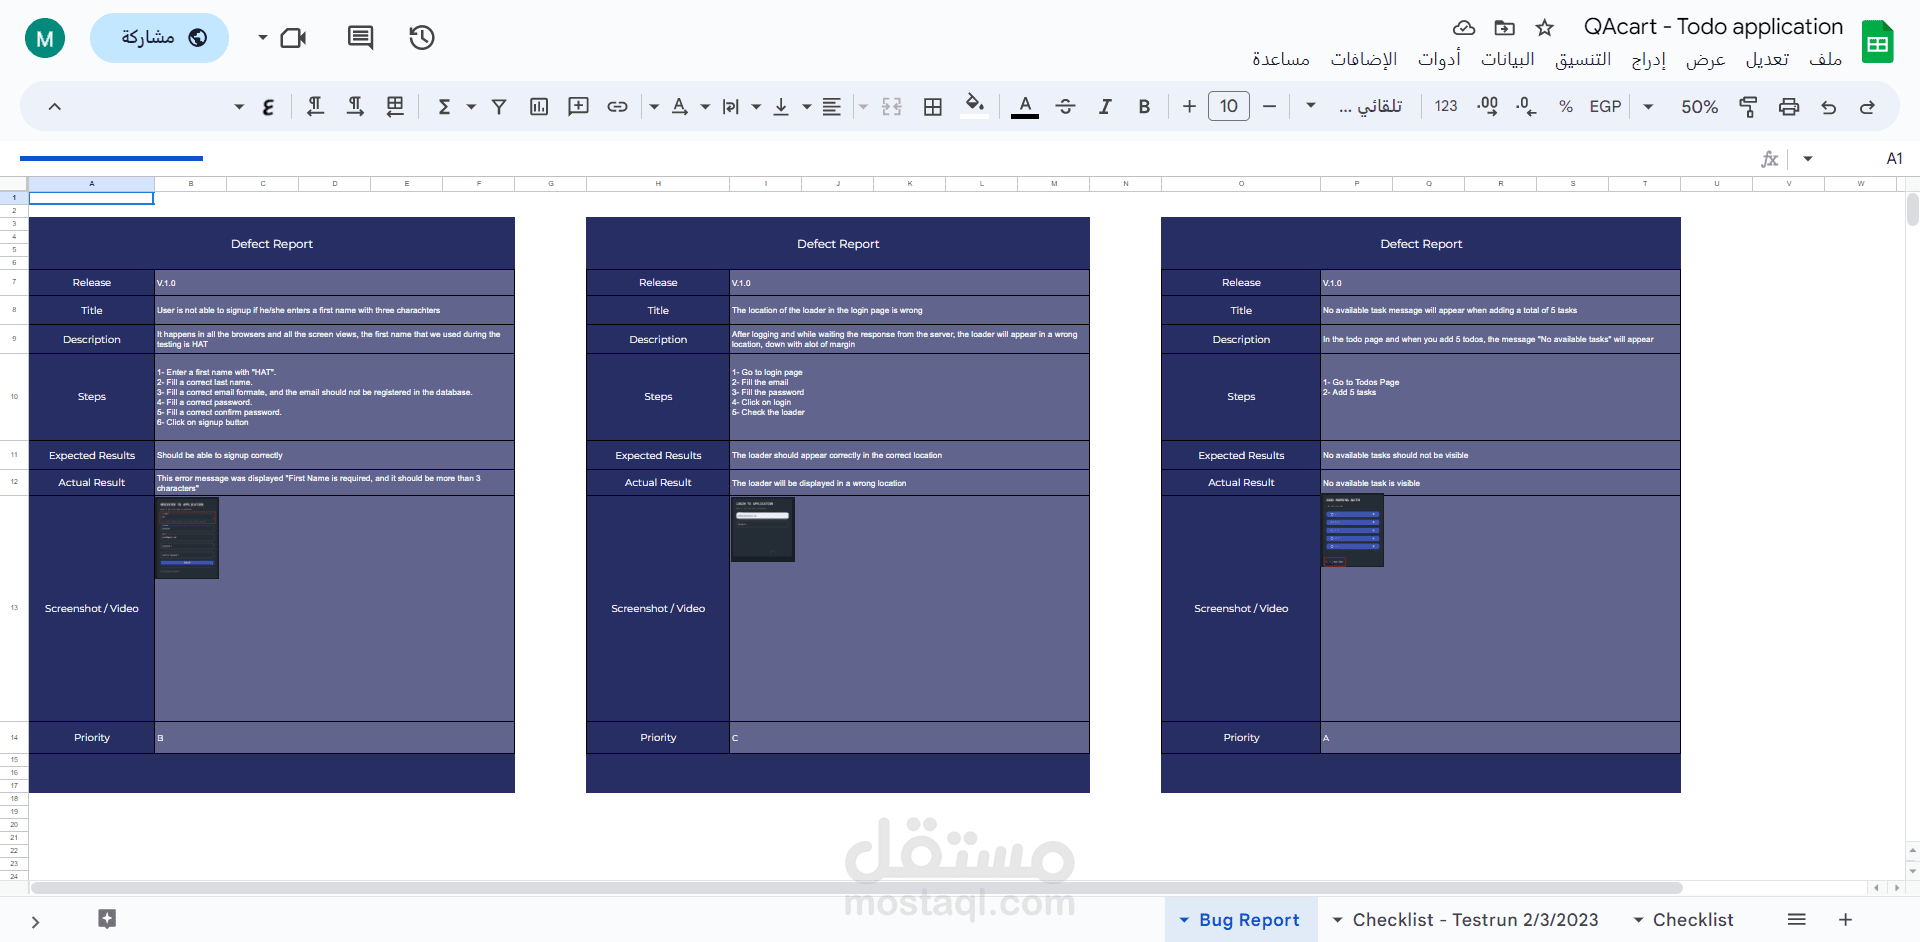The image size is (1920, 942).
Task: Open the signup error screenshot thumbnail
Action: coord(187,537)
